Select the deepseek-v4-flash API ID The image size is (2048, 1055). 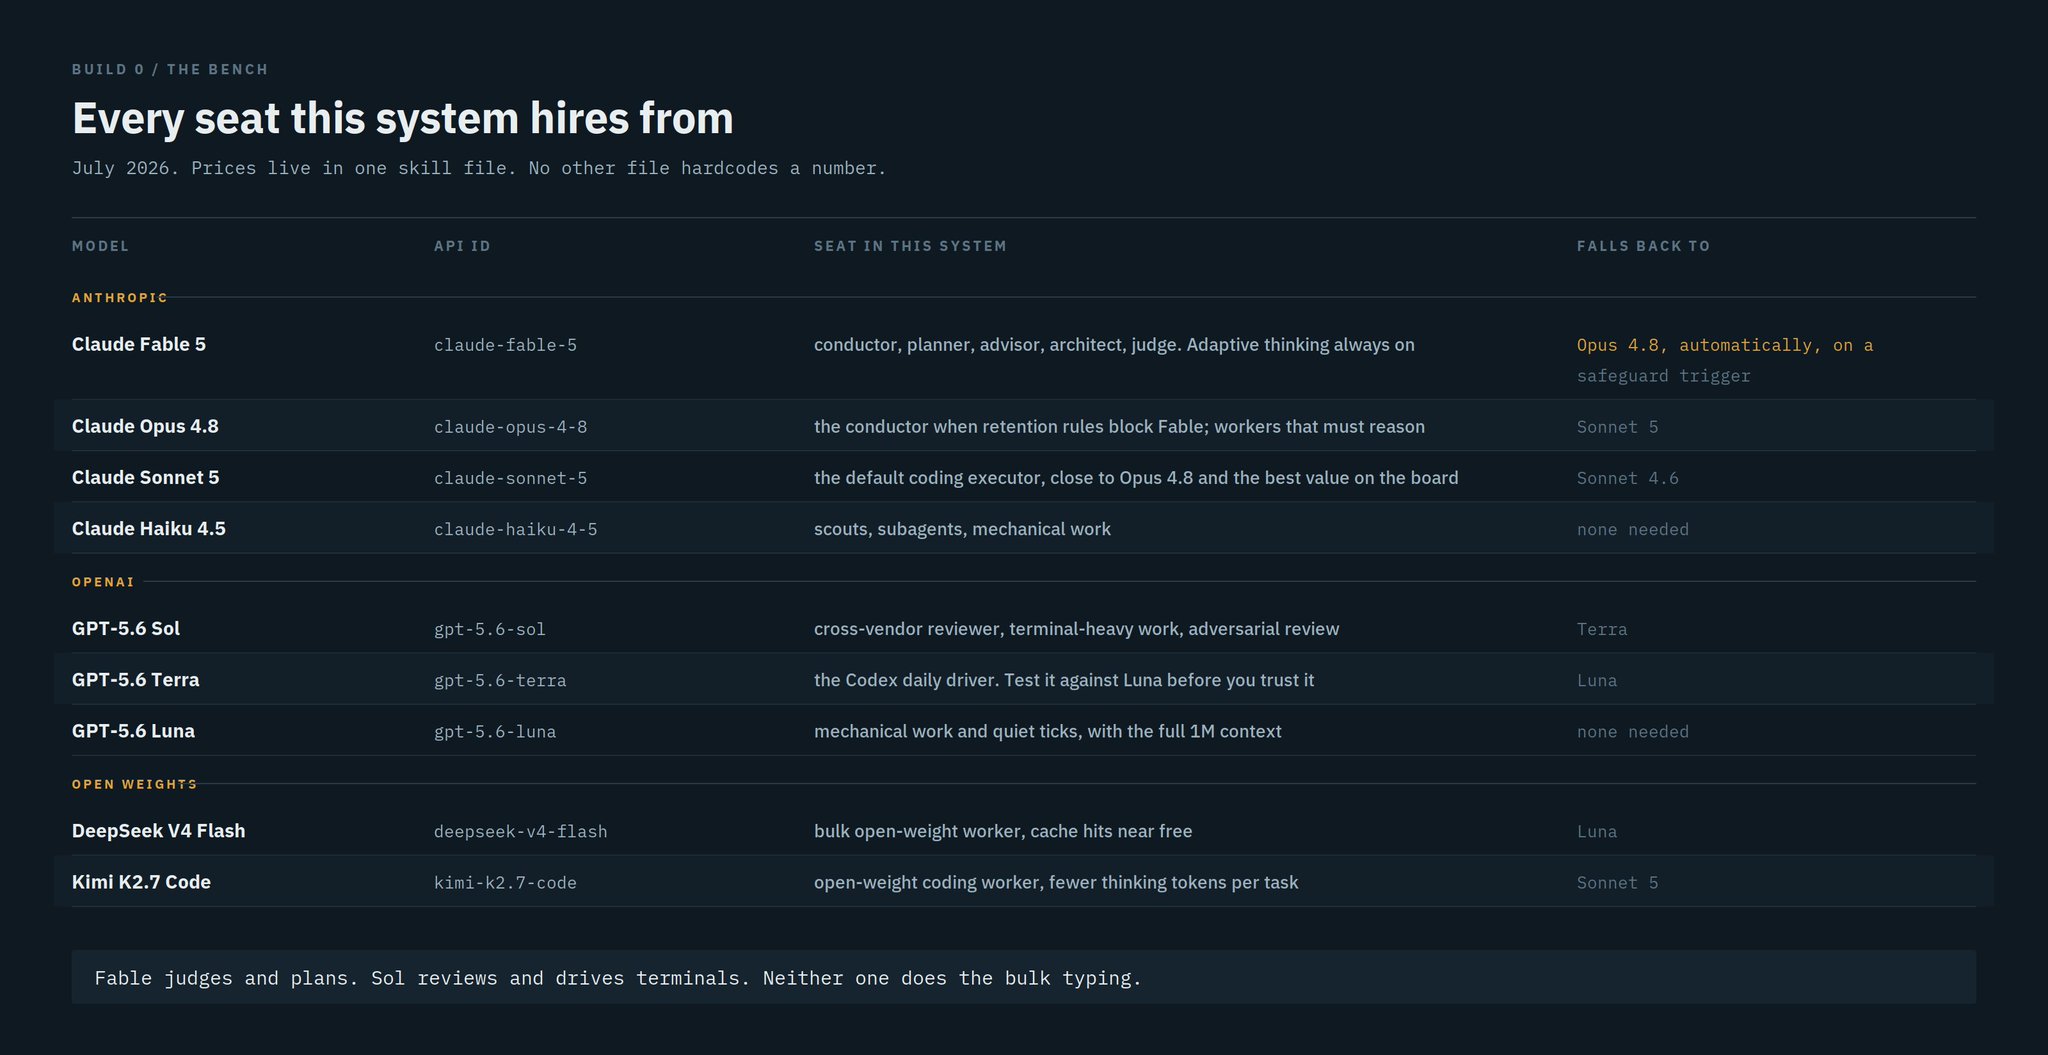point(520,831)
